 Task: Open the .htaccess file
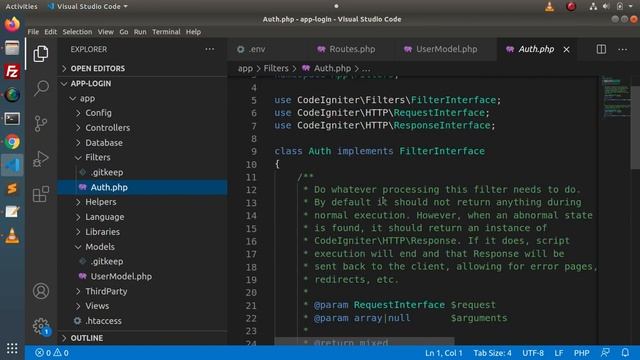coord(142,321)
